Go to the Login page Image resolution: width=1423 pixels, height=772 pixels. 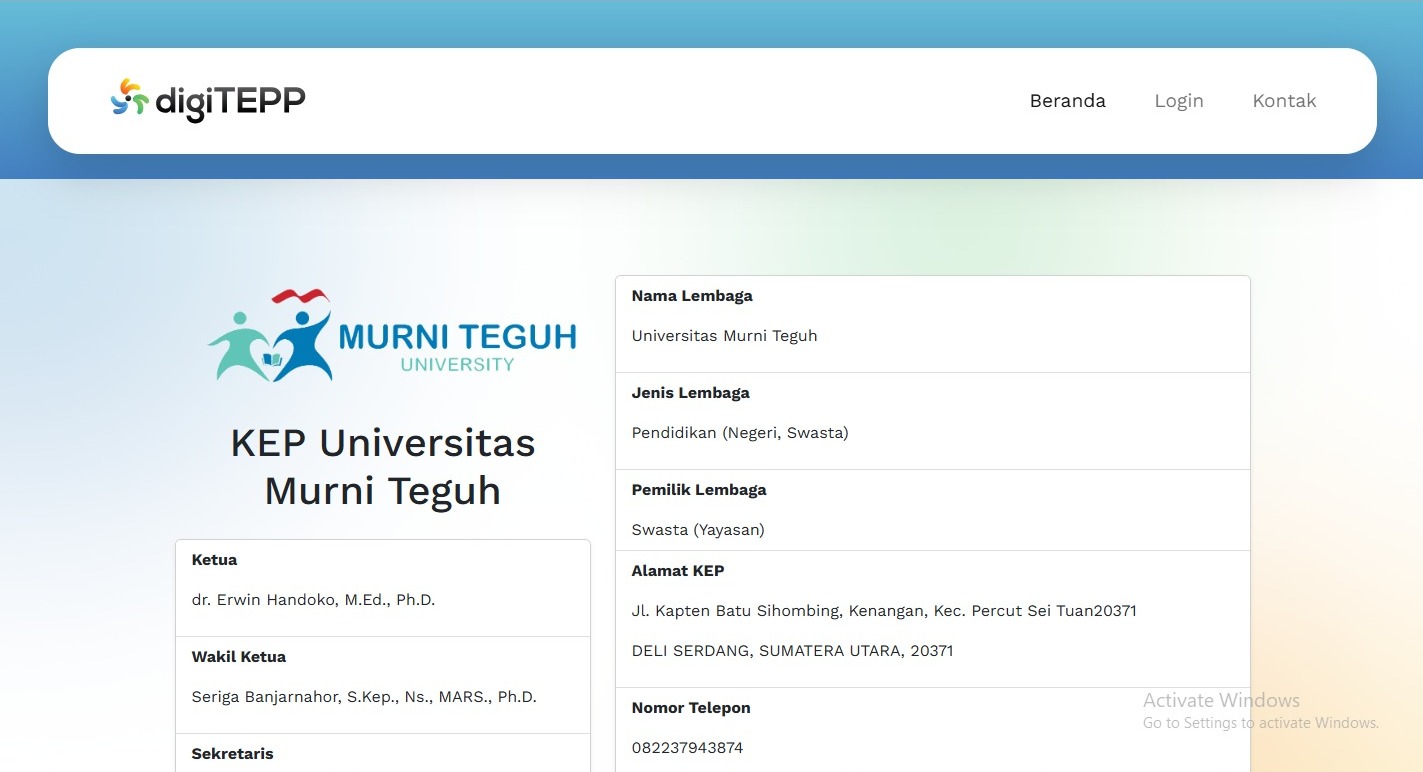1178,101
